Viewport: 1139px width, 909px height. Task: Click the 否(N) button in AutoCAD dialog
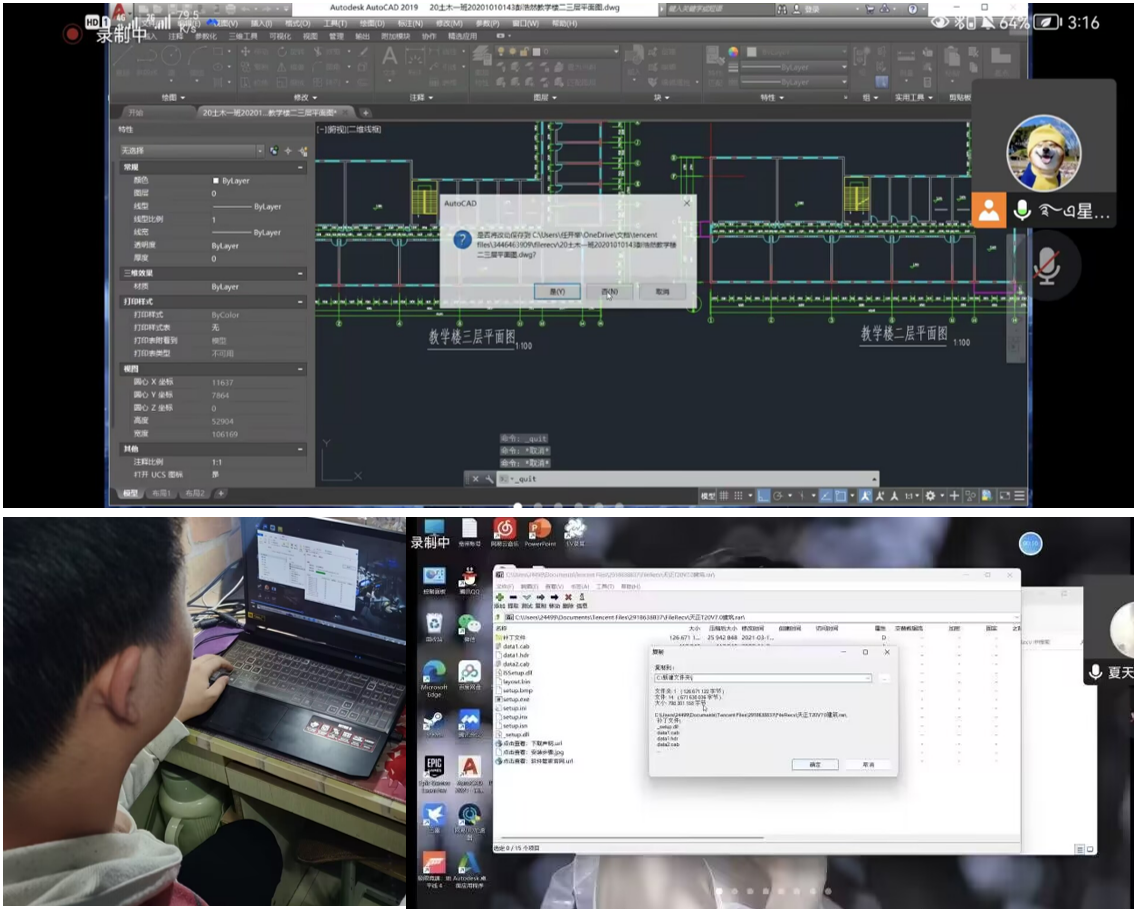click(x=609, y=291)
